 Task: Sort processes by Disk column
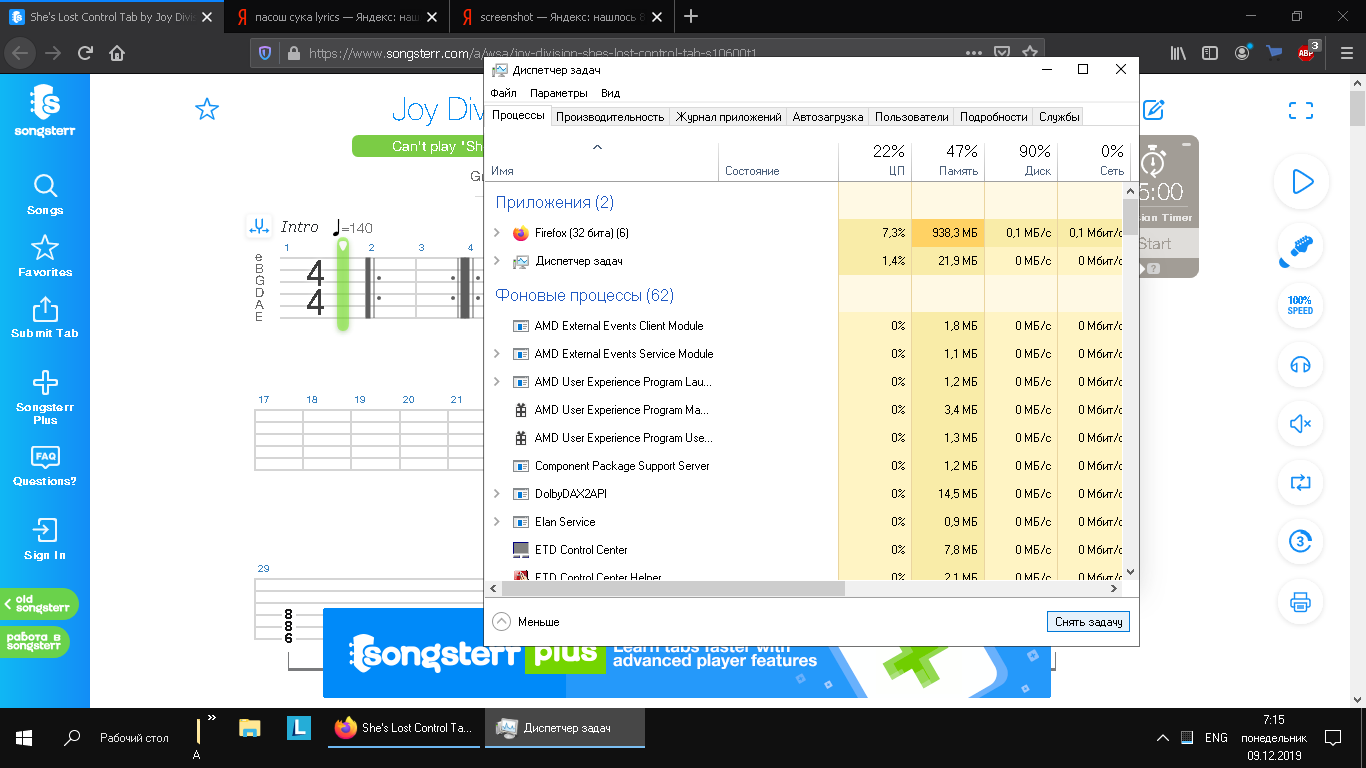tap(1021, 161)
